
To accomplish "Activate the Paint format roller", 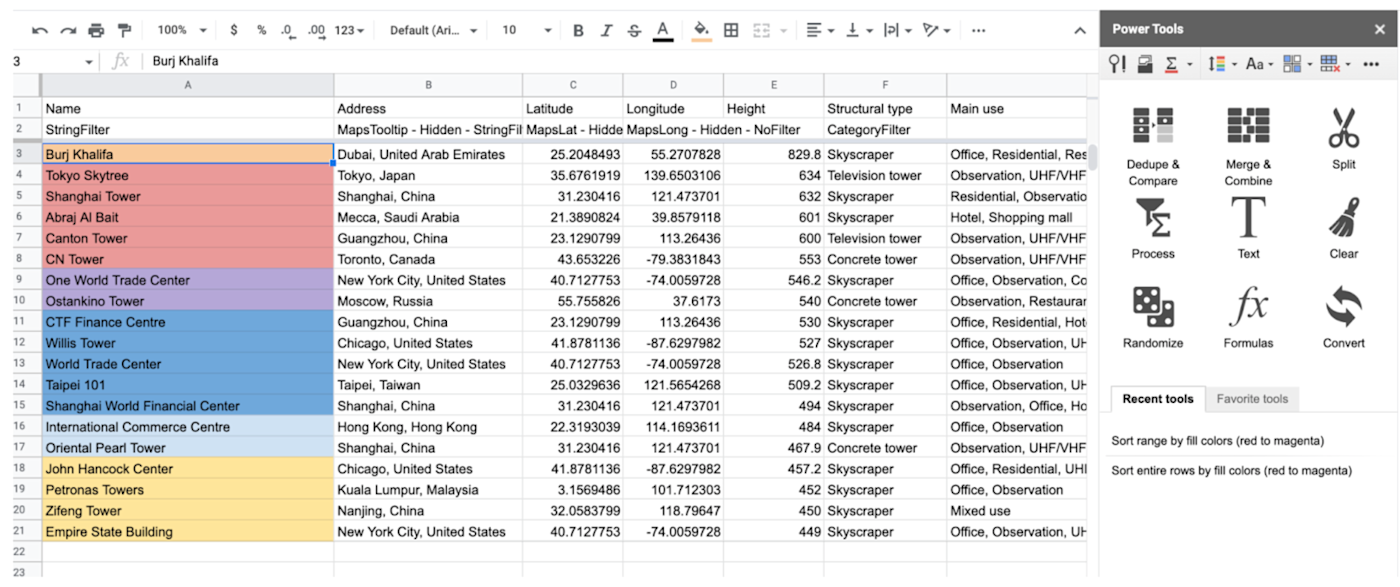I will [x=124, y=31].
